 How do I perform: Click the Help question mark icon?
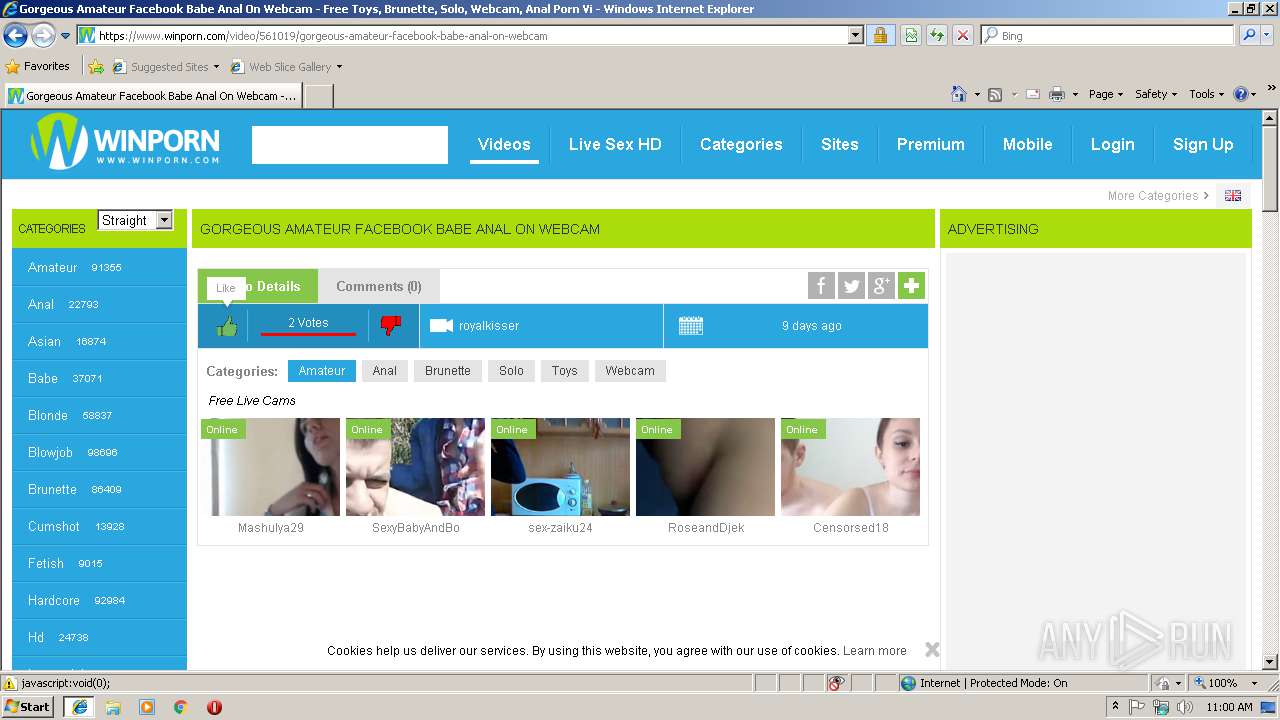[x=1241, y=94]
